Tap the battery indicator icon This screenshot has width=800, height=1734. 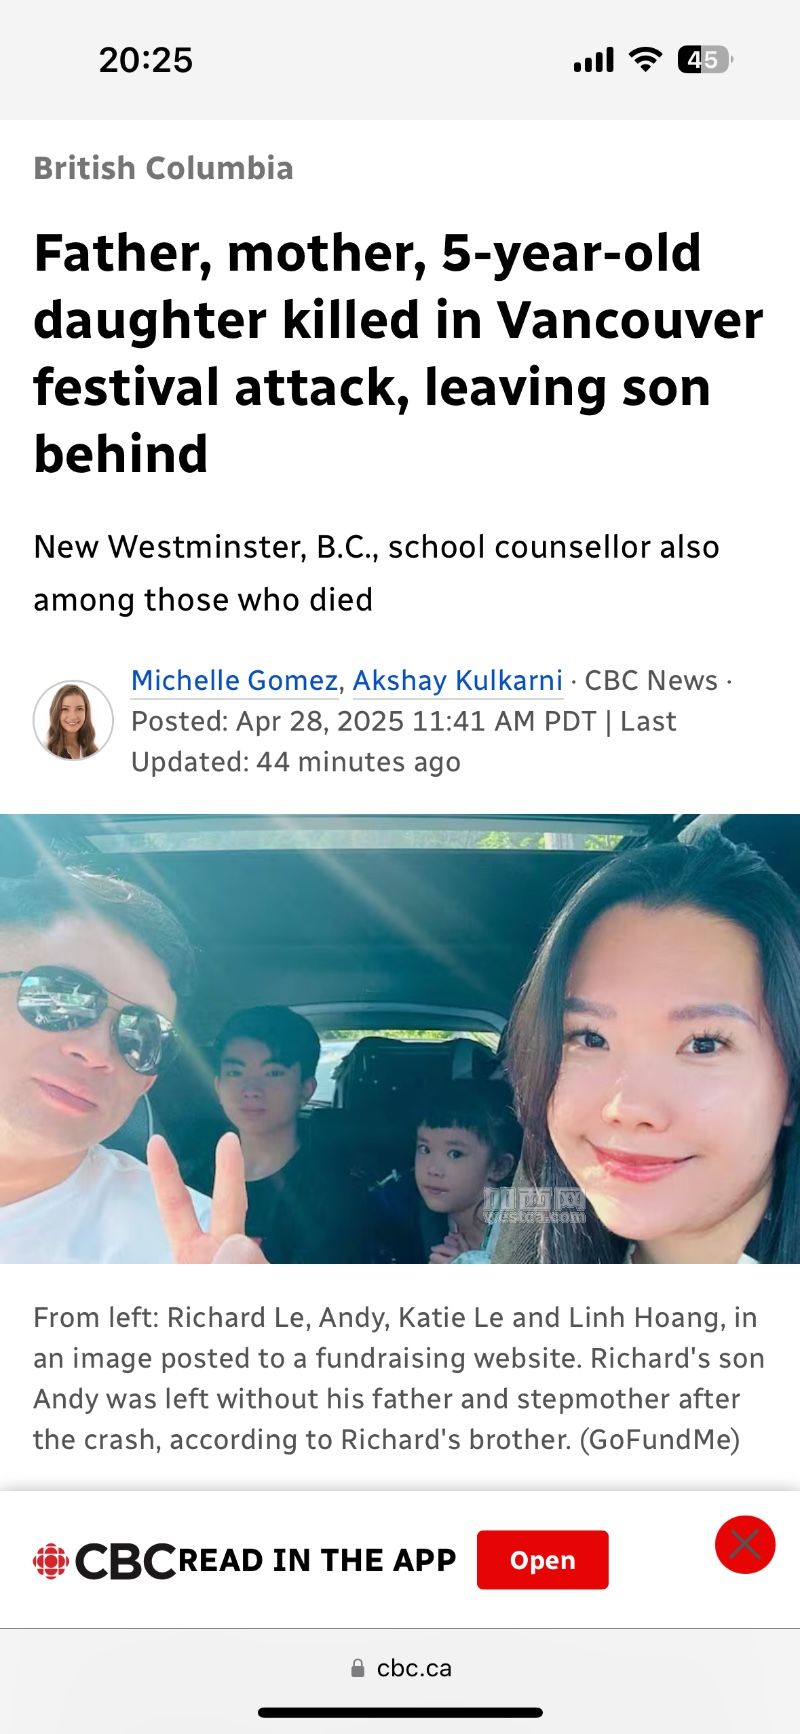705,60
